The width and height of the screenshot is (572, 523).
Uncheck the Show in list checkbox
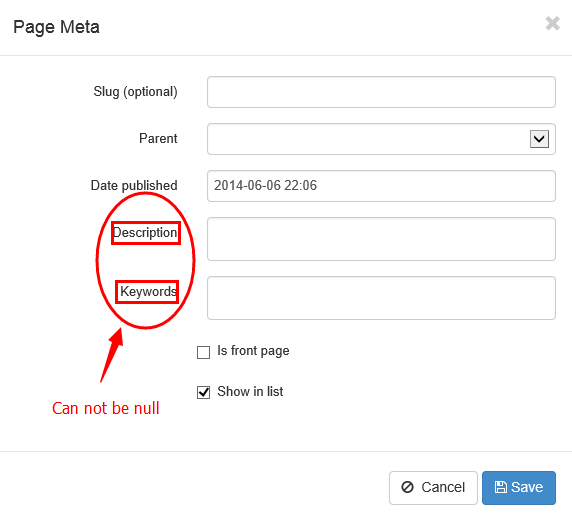pos(203,392)
